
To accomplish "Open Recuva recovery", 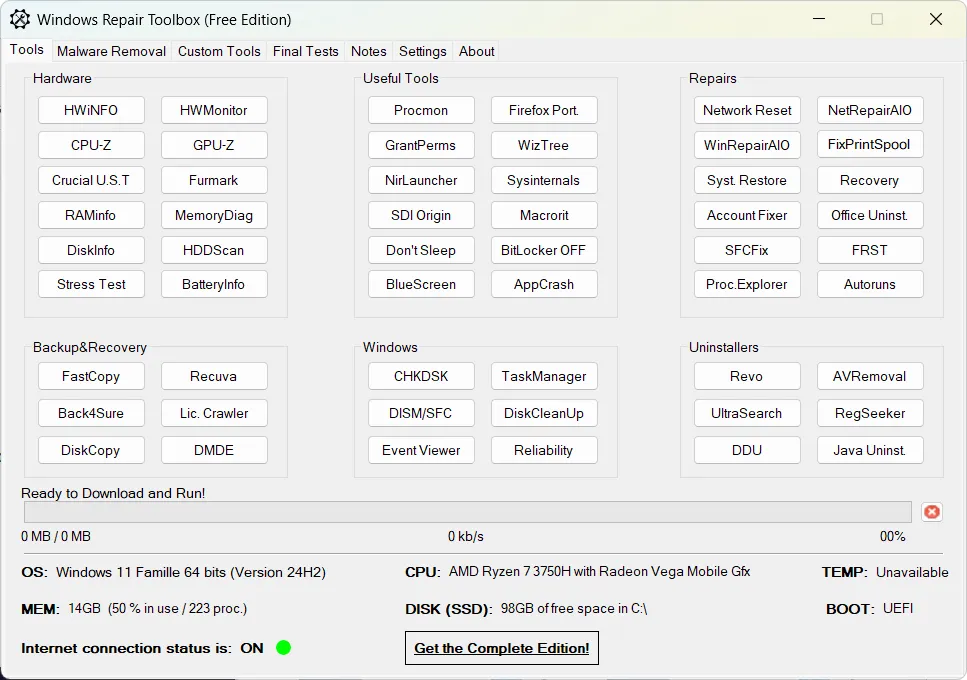I will pos(214,376).
